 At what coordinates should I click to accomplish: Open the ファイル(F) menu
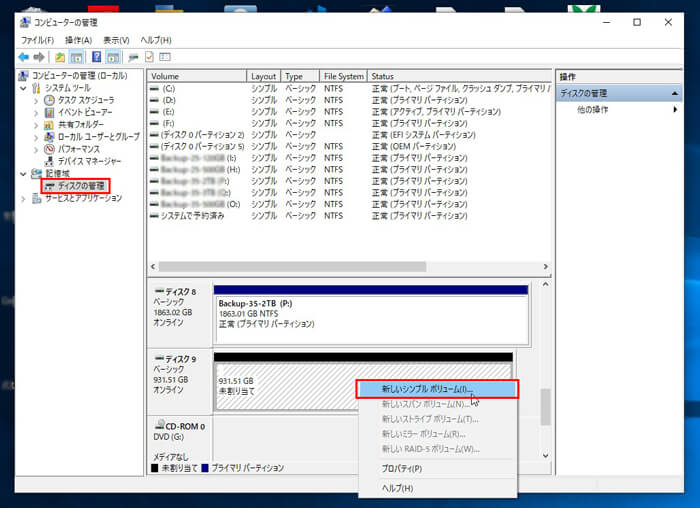click(38, 40)
